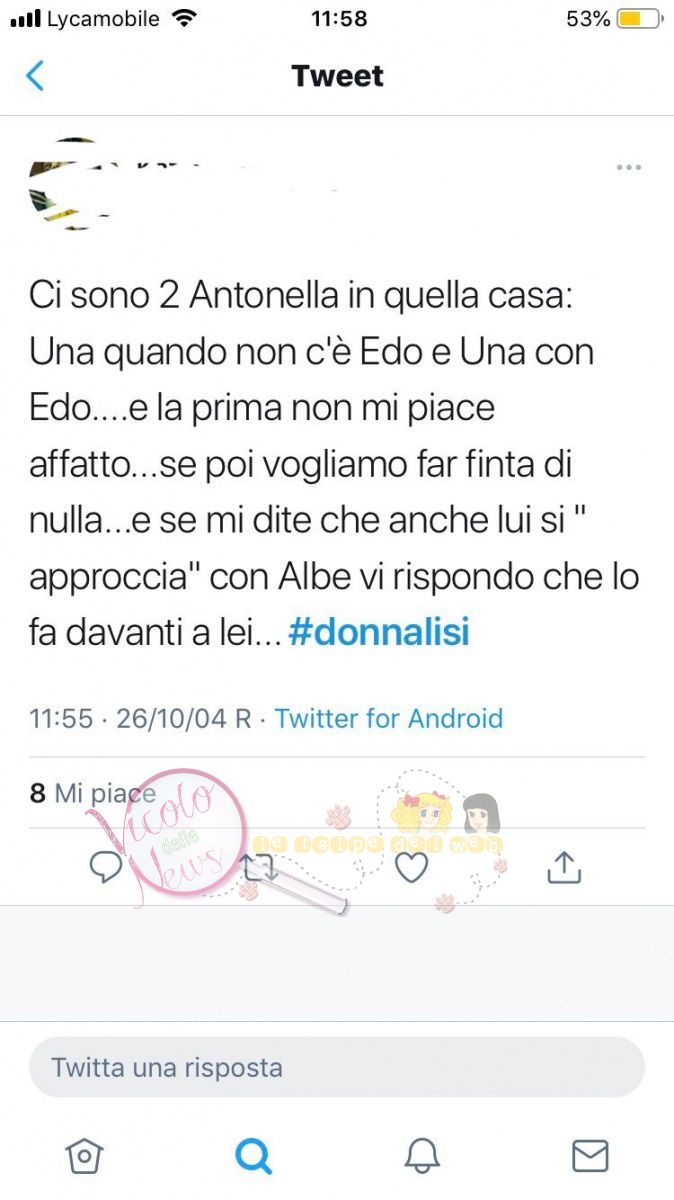This screenshot has width=674, height=1200.
Task: Open the Search magnifier tab
Action: [253, 1156]
